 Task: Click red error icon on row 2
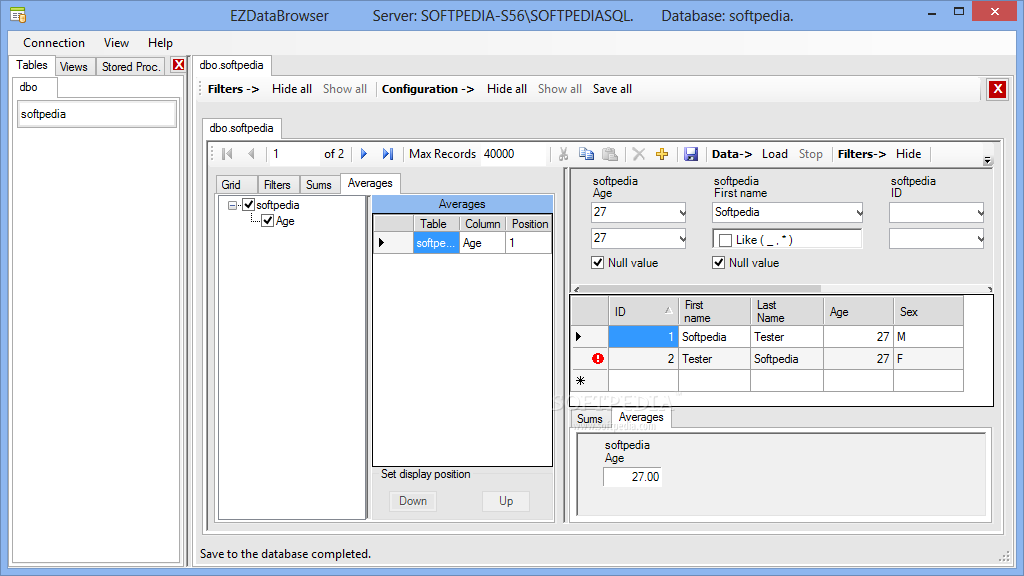pyautogui.click(x=598, y=359)
